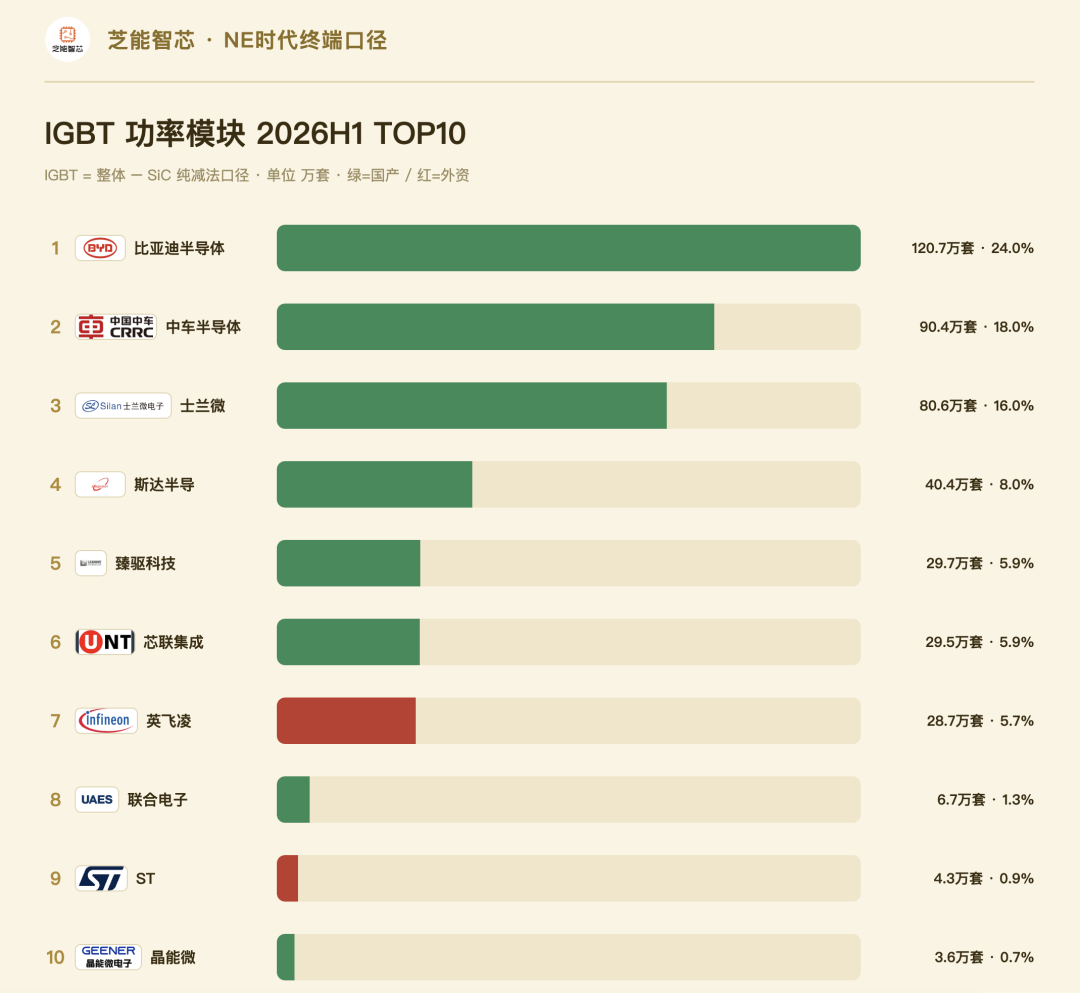The height and width of the screenshot is (993, 1080).
Task: Click rank number 7
Action: [56, 721]
